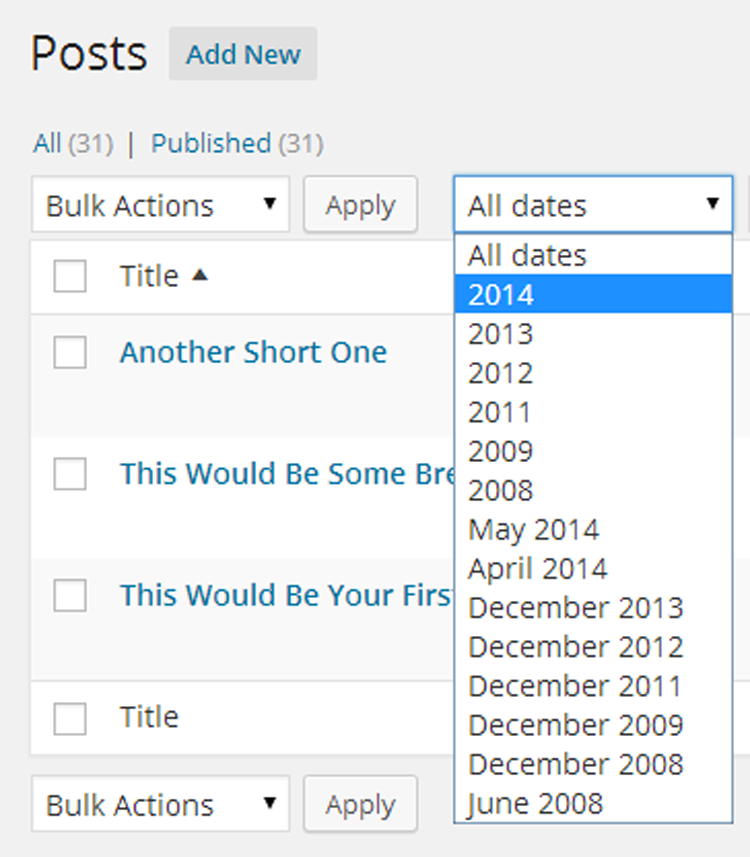This screenshot has height=857, width=750.
Task: Click the Add New button
Action: click(x=242, y=55)
